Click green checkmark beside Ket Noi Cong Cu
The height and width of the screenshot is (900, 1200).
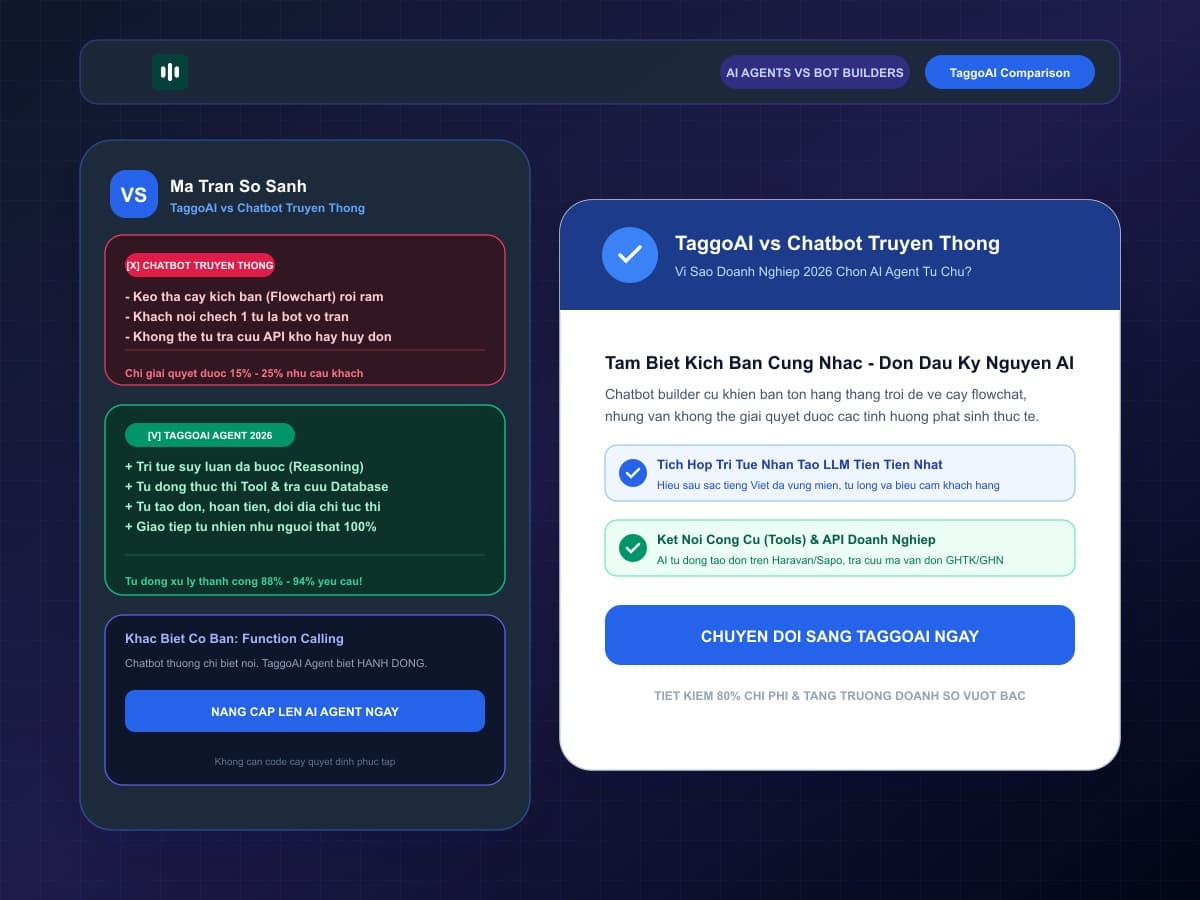633,548
